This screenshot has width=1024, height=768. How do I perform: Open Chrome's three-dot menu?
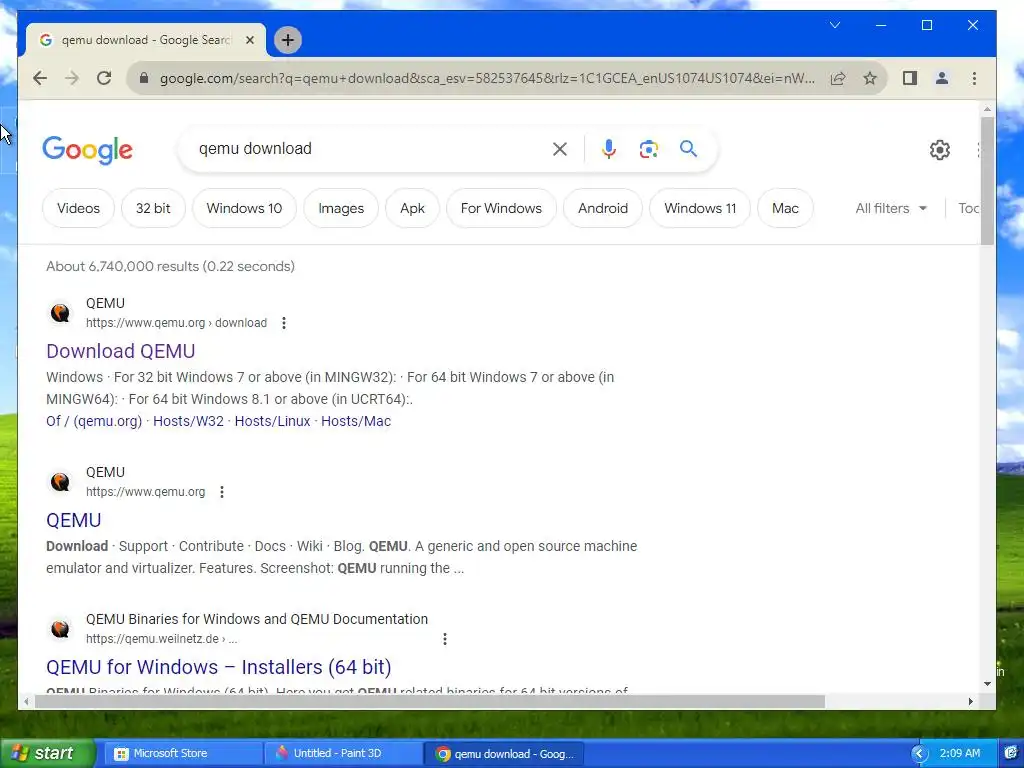point(974,78)
